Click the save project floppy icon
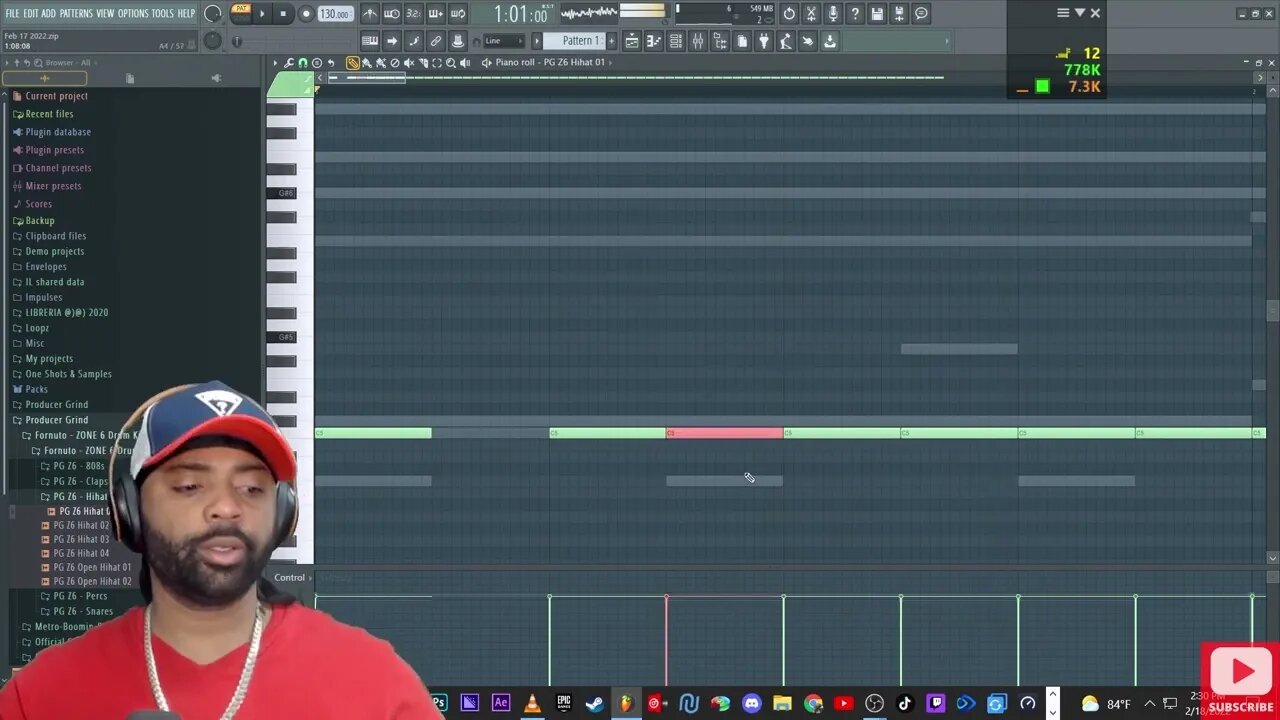This screenshot has height=720, width=1280. pyautogui.click(x=877, y=14)
